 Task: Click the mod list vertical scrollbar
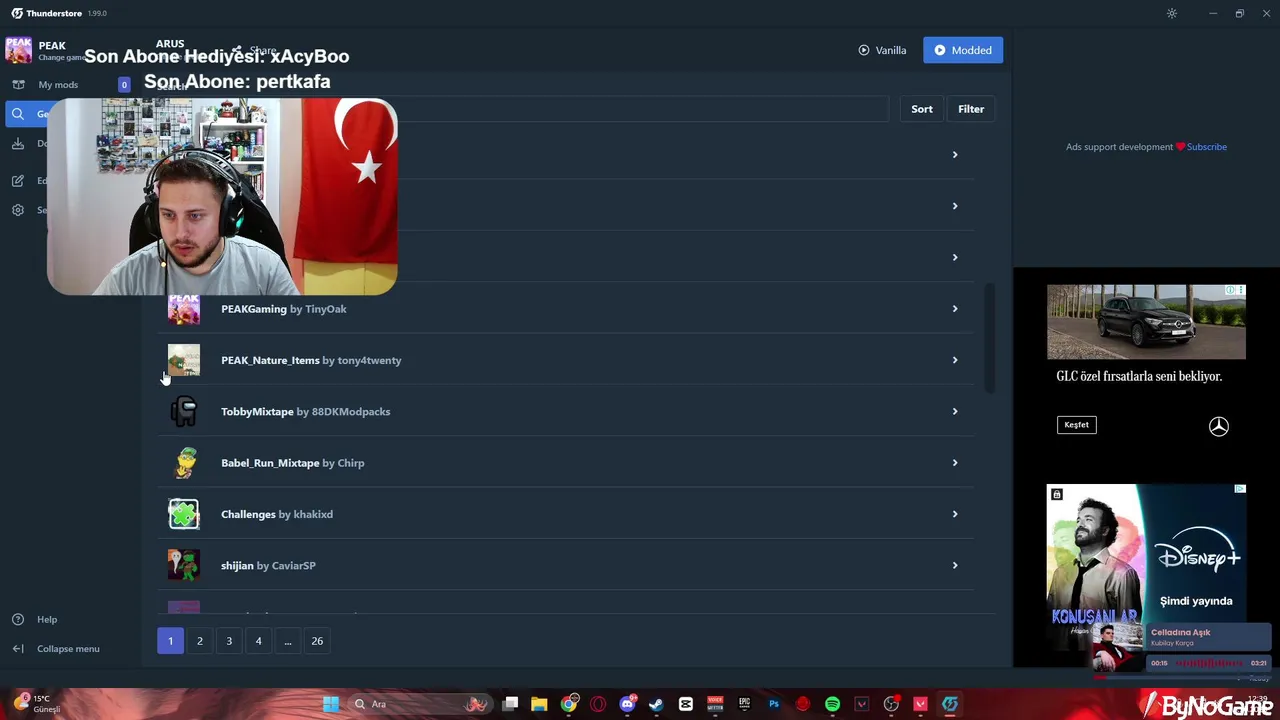click(990, 338)
